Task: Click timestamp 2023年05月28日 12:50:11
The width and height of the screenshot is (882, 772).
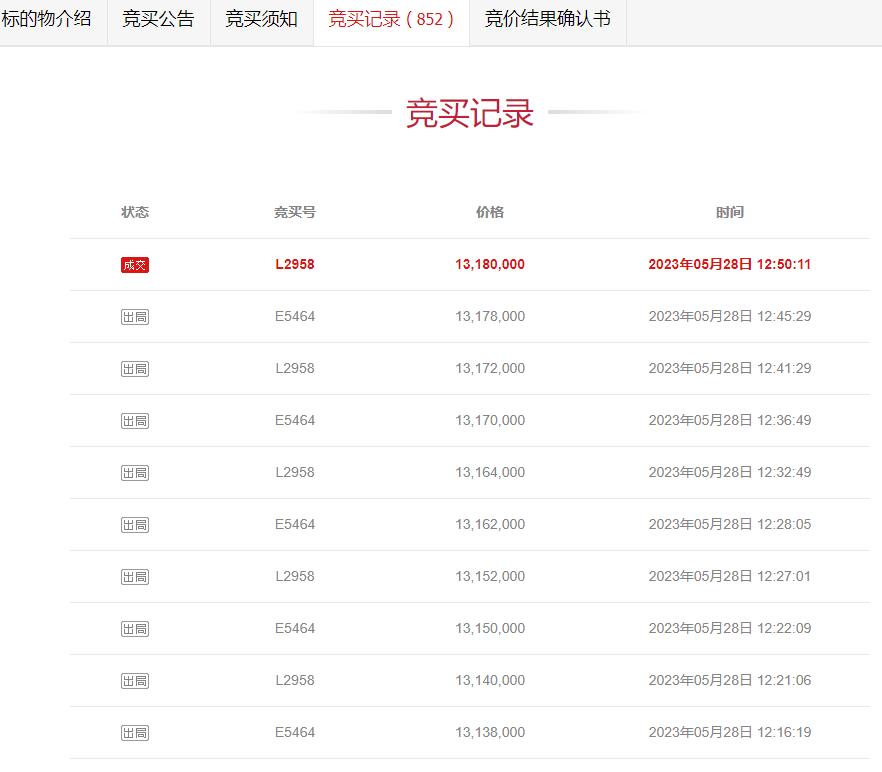Action: click(x=730, y=264)
